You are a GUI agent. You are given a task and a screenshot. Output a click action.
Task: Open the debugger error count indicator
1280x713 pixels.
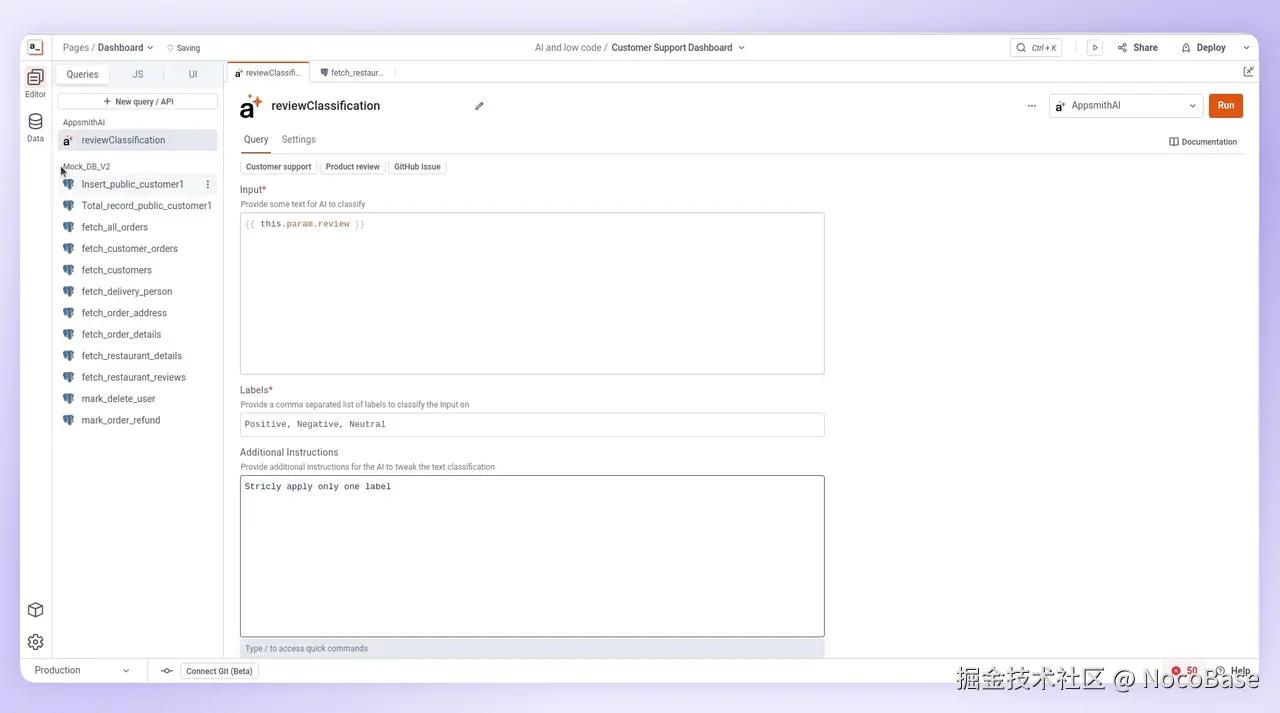1185,671
